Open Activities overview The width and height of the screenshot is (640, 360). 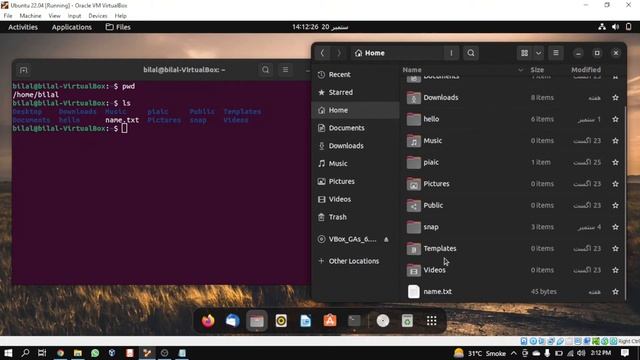pyautogui.click(x=23, y=27)
